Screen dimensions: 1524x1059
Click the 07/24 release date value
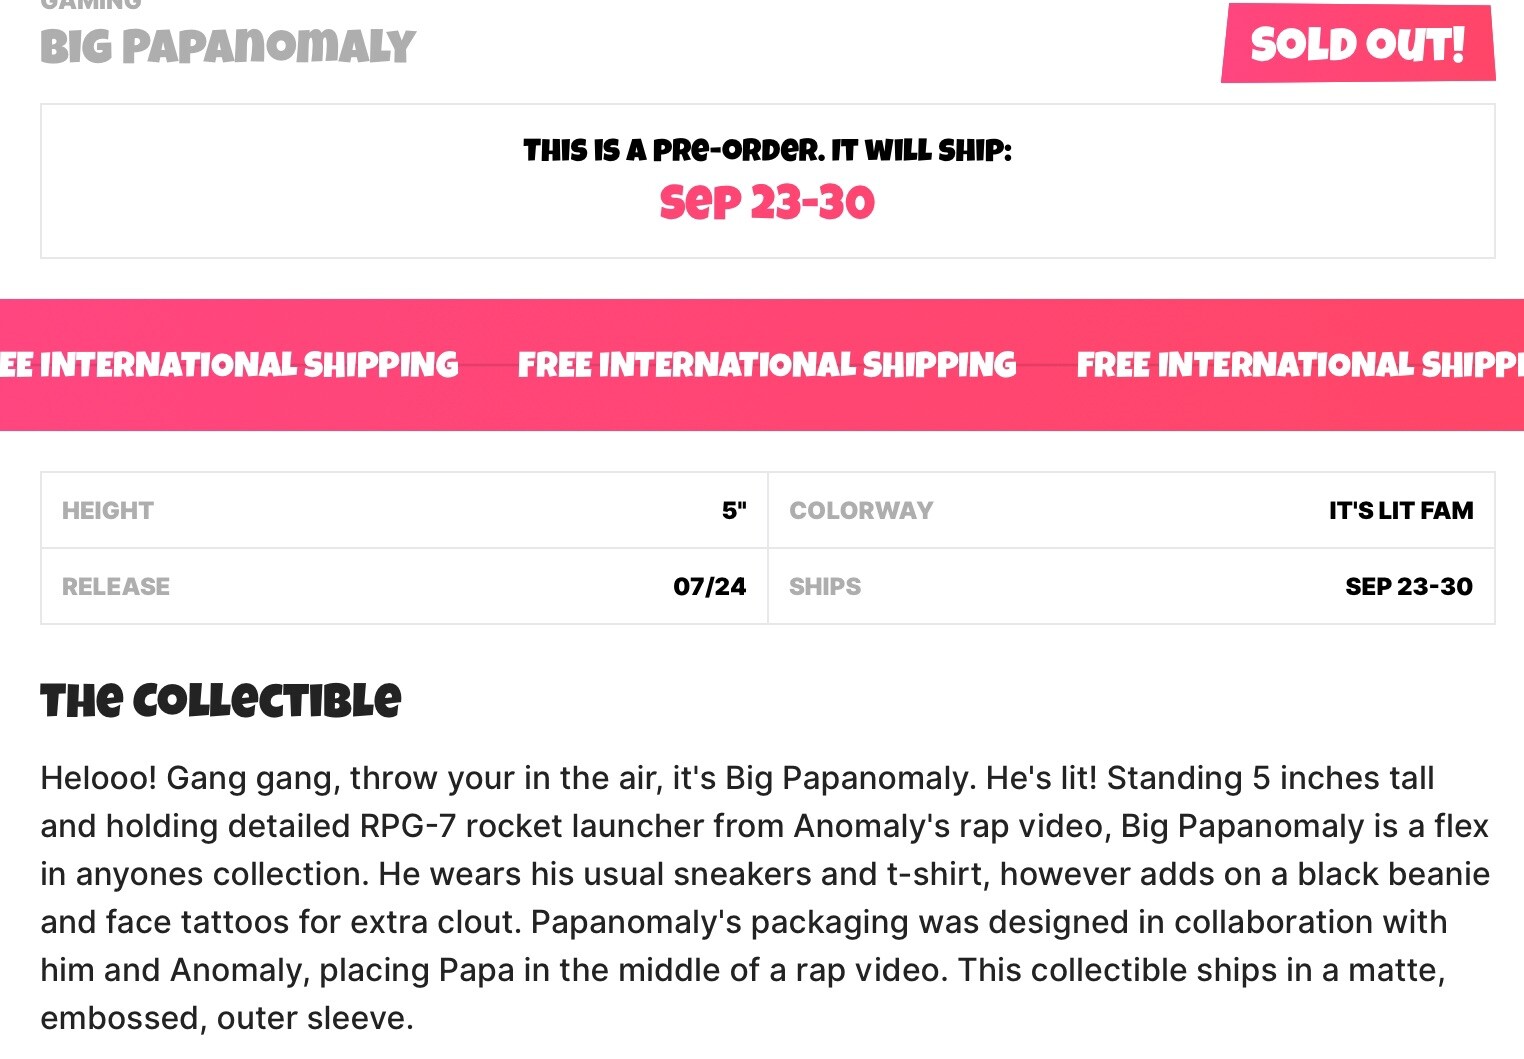click(710, 587)
